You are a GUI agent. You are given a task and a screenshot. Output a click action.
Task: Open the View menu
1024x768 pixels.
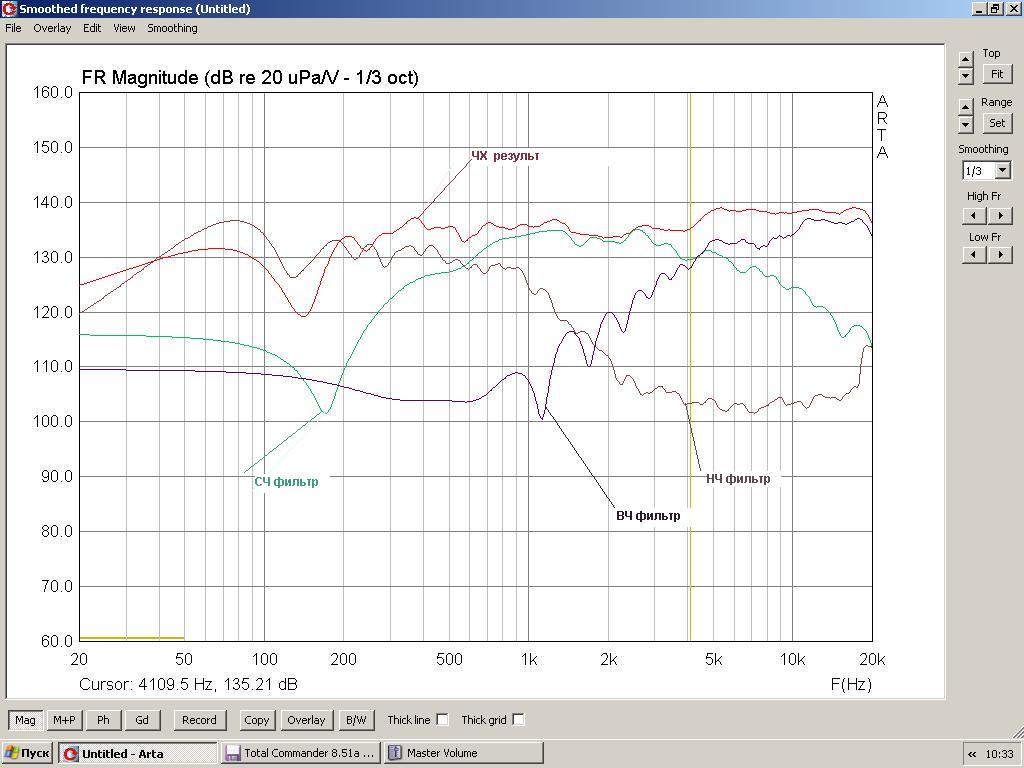[x=124, y=28]
